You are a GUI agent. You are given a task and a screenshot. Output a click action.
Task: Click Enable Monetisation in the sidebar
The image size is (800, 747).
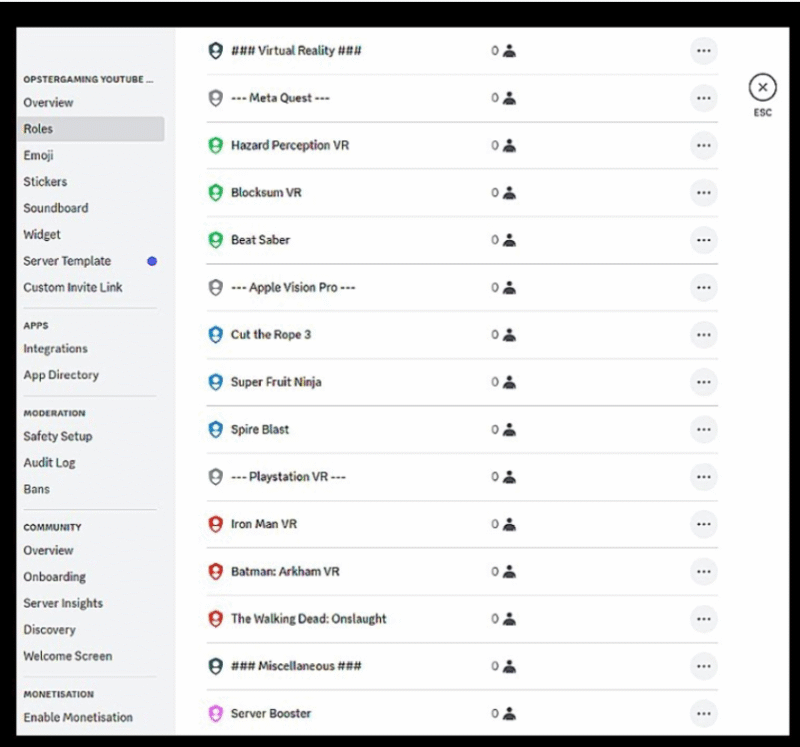tap(76, 717)
